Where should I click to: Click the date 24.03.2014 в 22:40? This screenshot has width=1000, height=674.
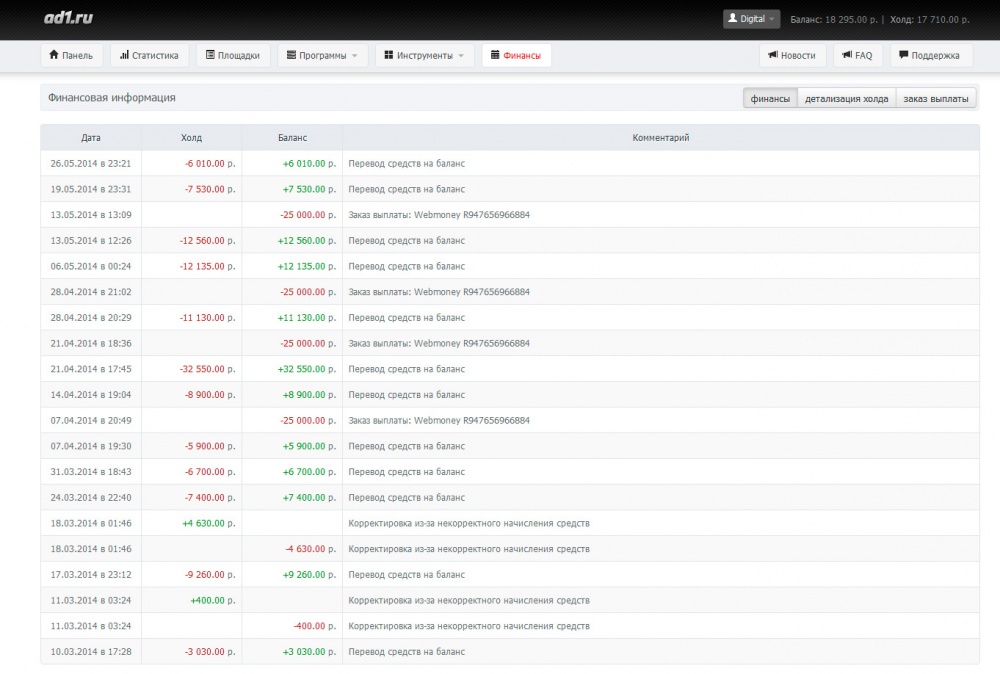[x=91, y=497]
